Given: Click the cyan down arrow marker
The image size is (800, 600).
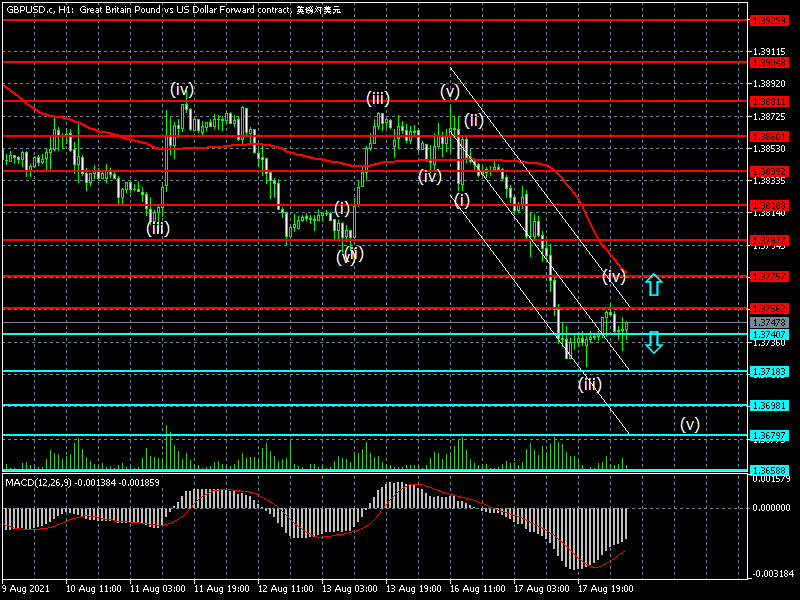Looking at the screenshot, I should point(653,343).
